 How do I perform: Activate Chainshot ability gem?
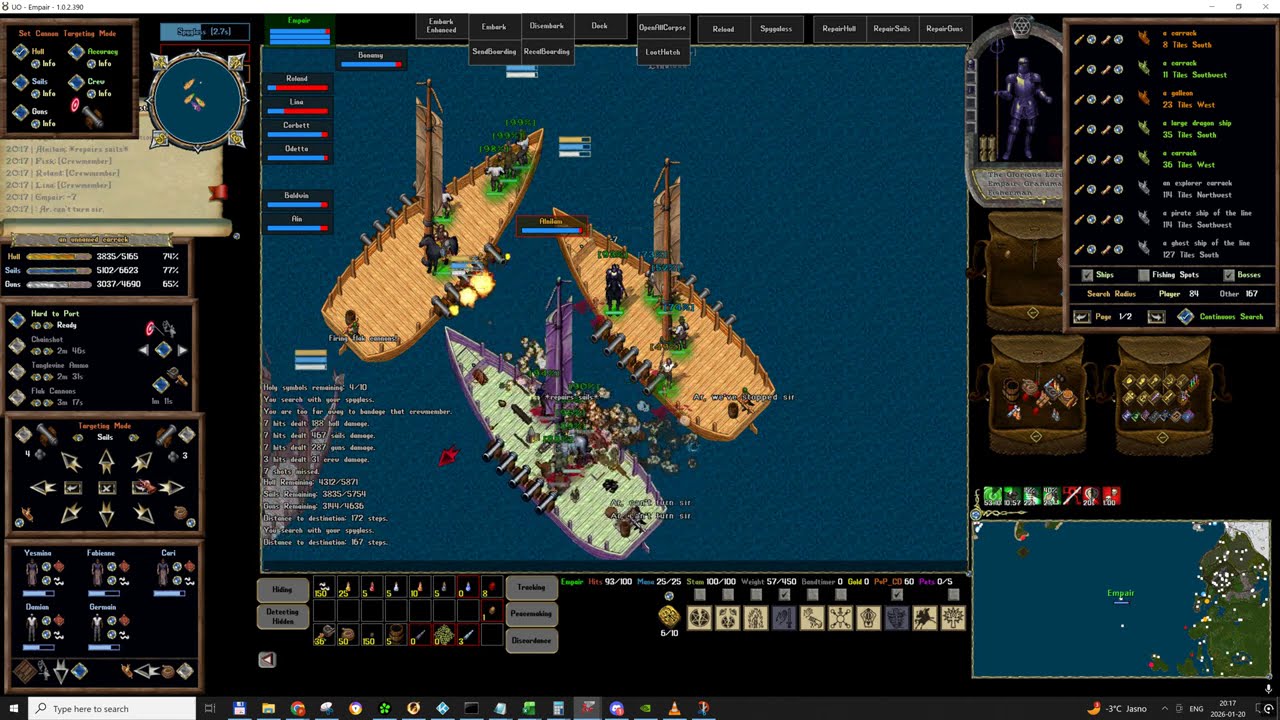click(x=17, y=345)
